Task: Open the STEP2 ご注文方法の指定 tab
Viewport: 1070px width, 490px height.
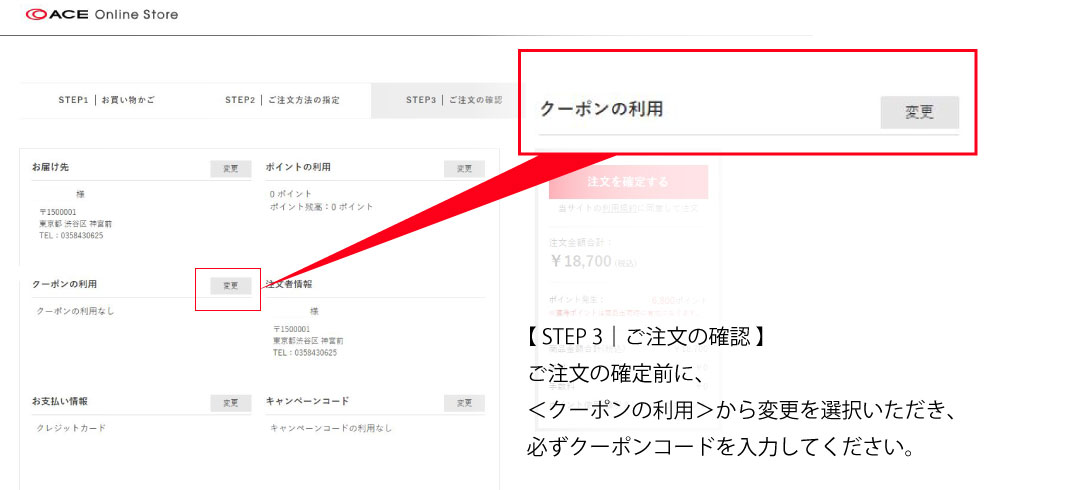Action: pyautogui.click(x=282, y=100)
